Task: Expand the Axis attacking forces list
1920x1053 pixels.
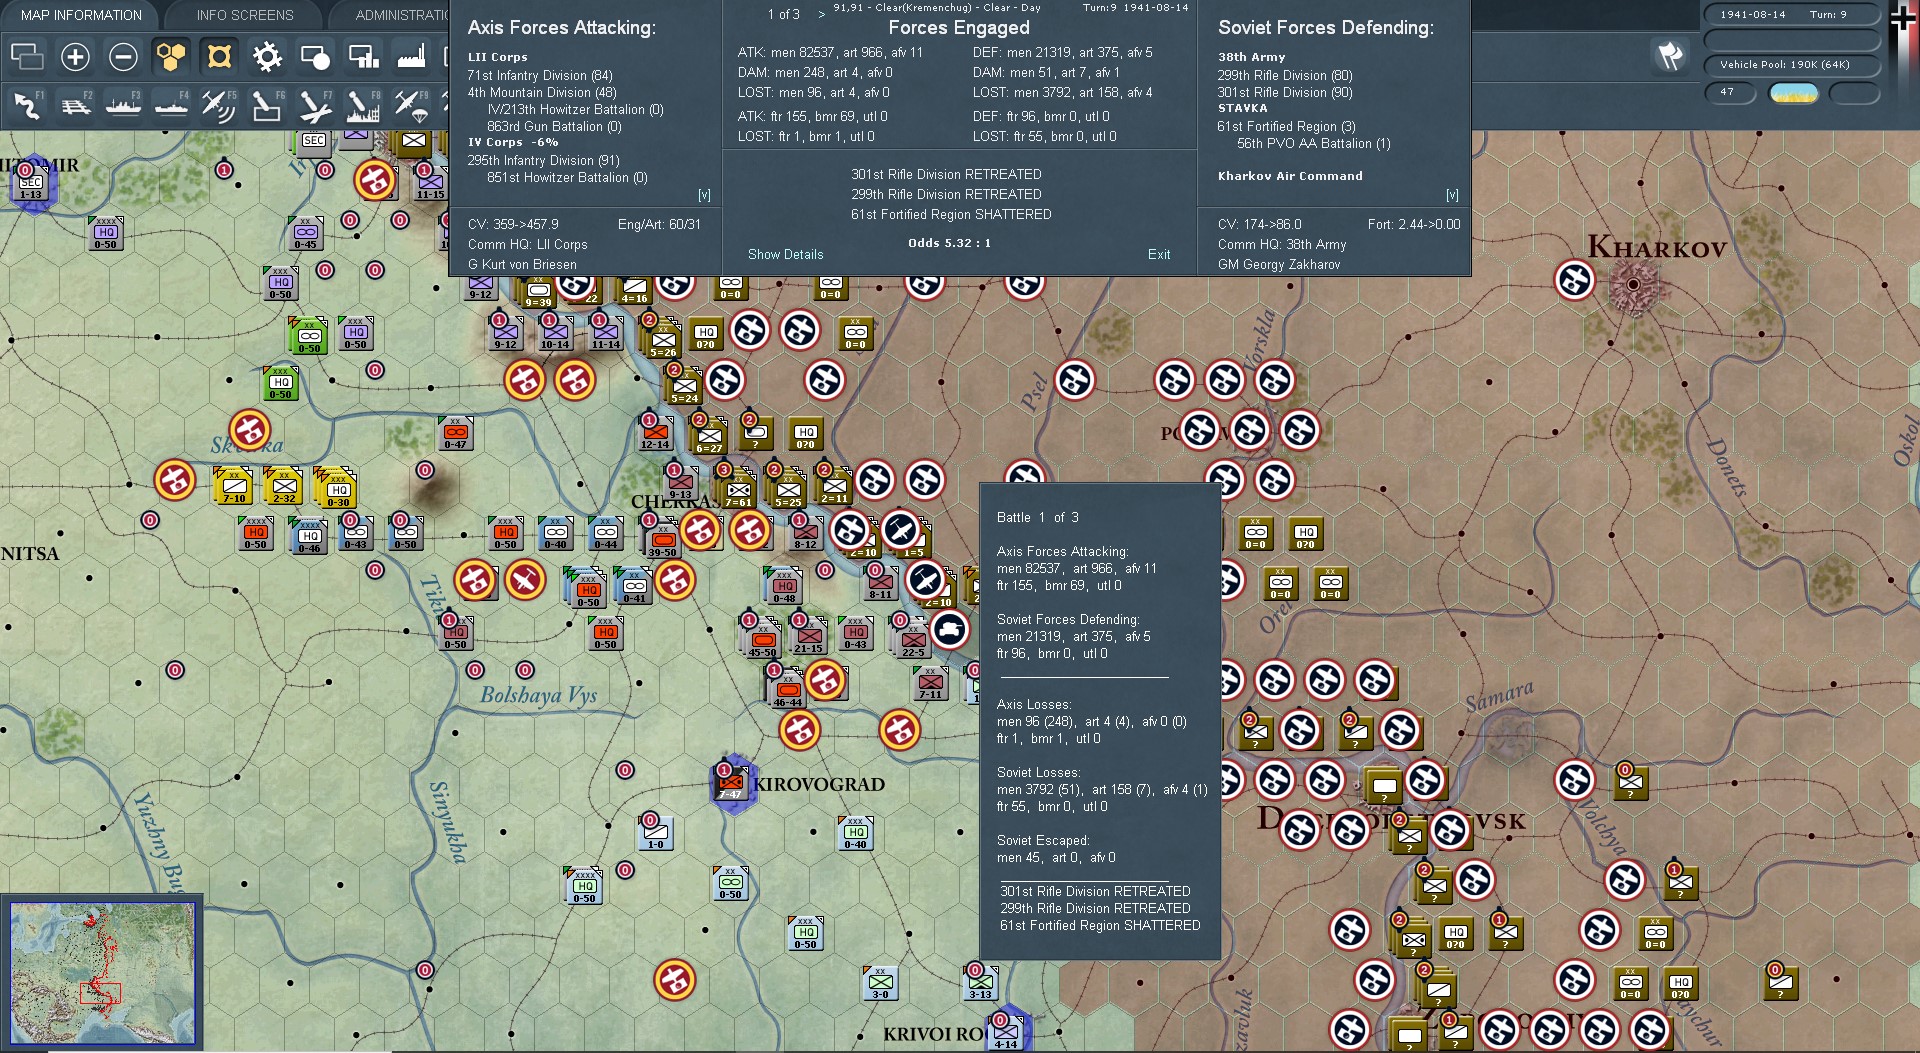Action: click(704, 195)
